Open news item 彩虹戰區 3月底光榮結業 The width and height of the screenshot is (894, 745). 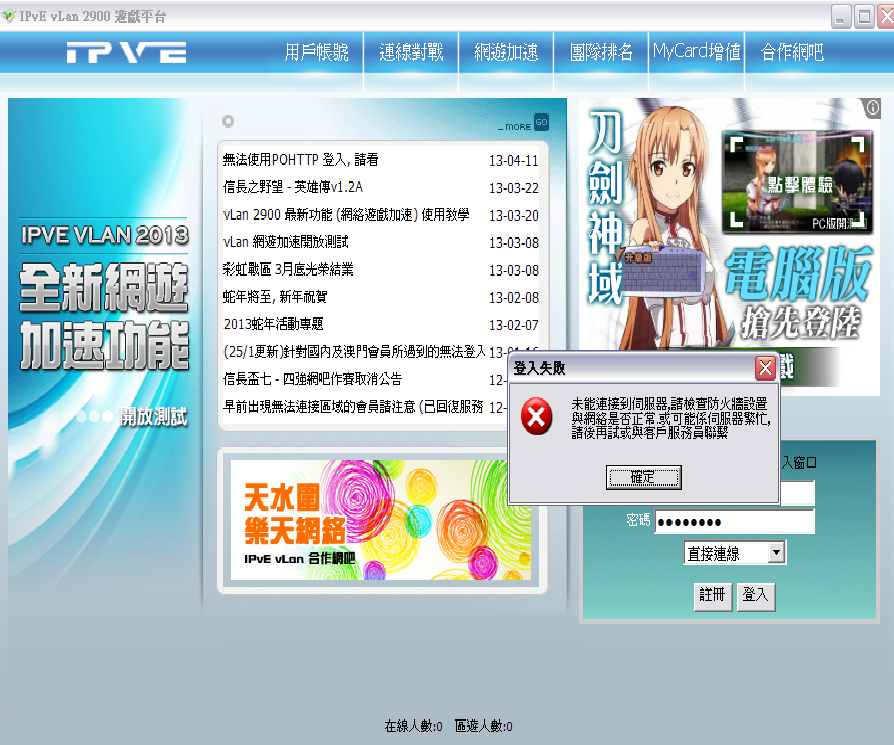click(x=287, y=269)
